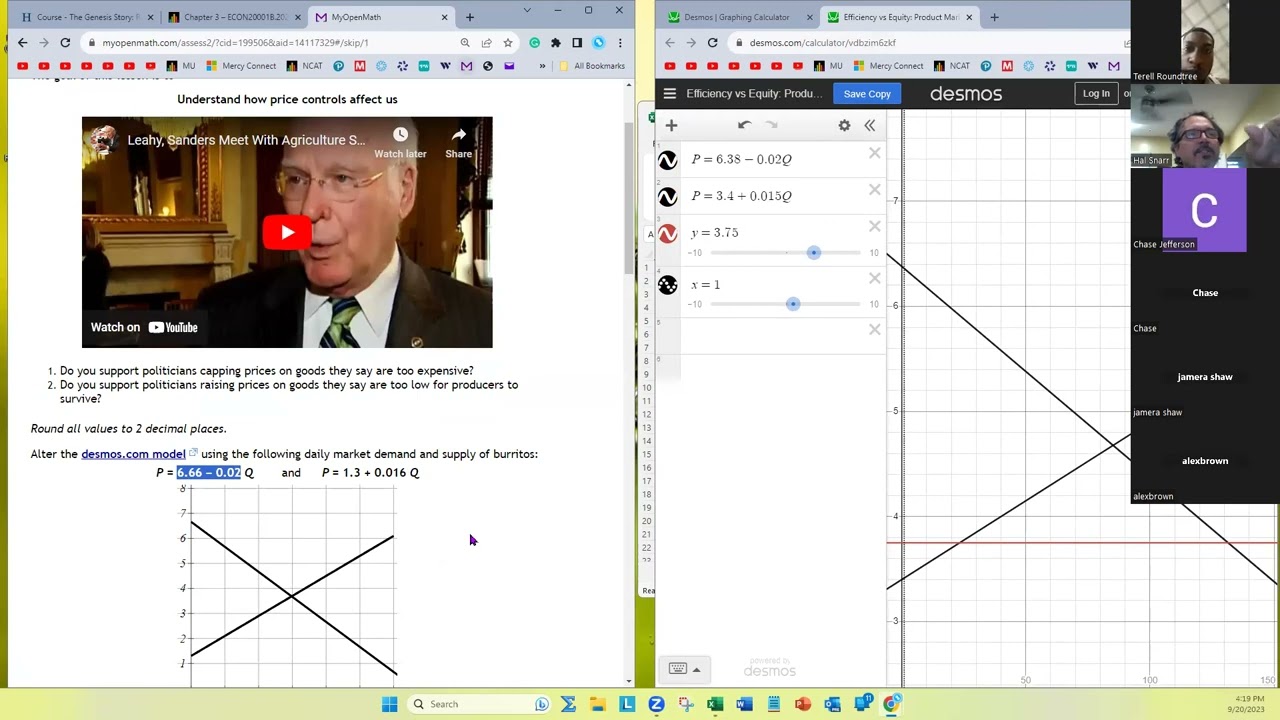Show the Desmos on-screen keypad
1280x720 pixels.
click(678, 669)
